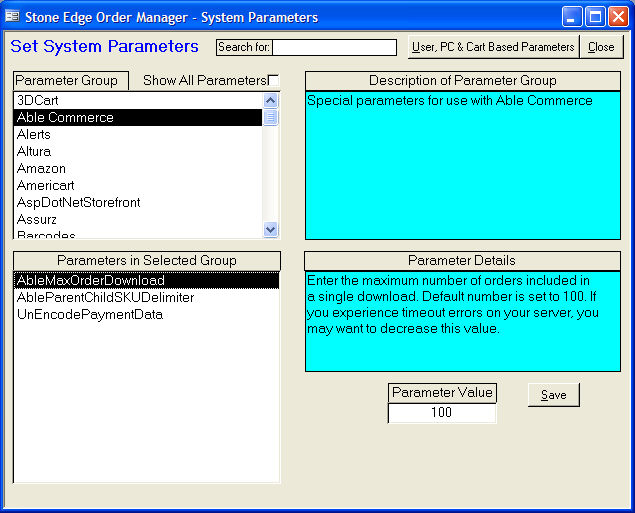Click the group list scroll up arrow
635x513 pixels.
point(271,100)
